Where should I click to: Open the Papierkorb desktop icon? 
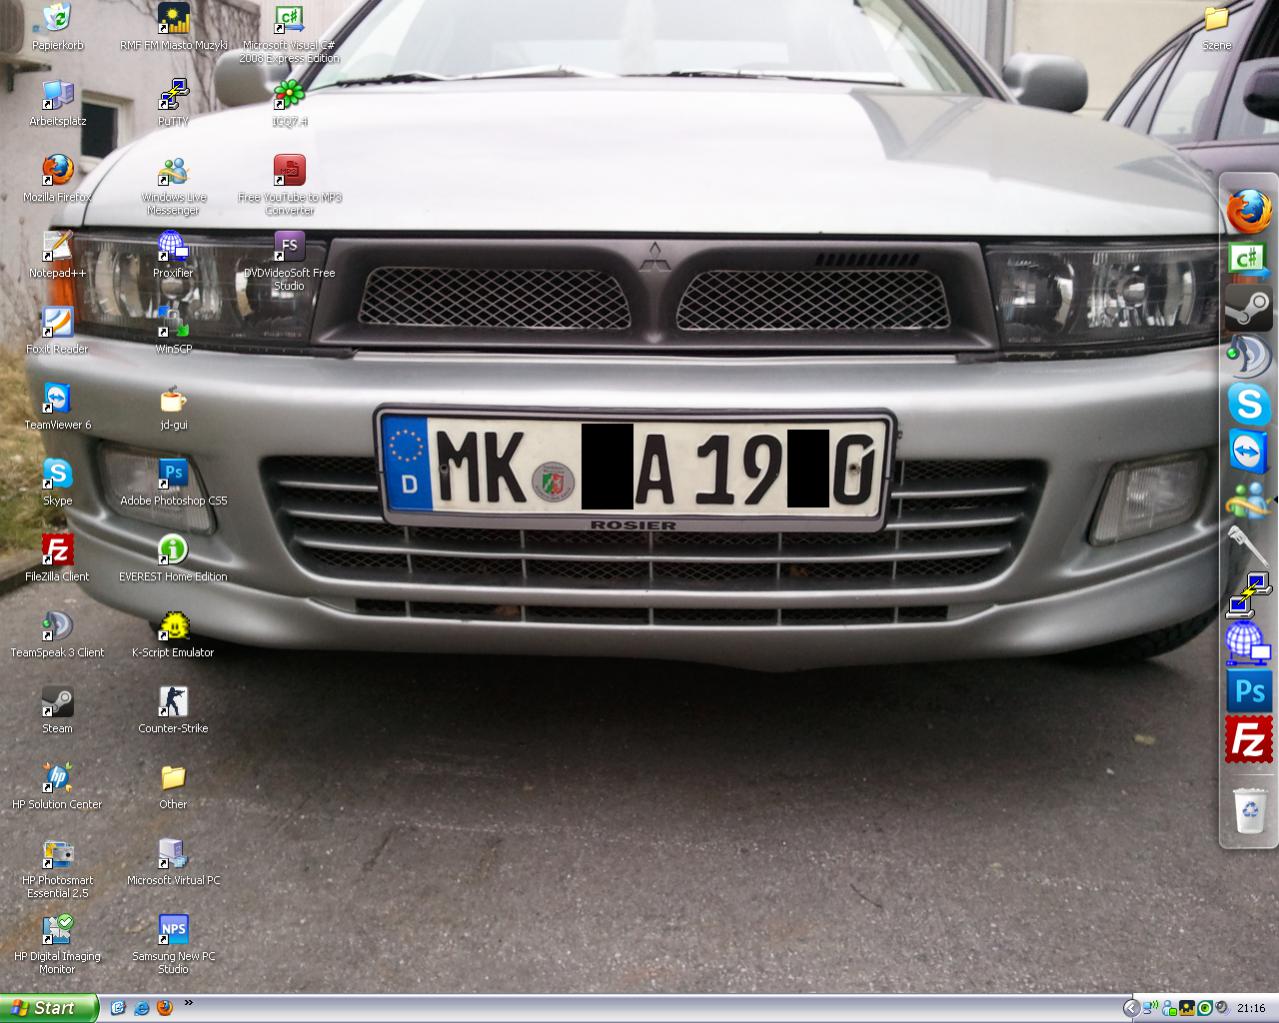point(57,27)
